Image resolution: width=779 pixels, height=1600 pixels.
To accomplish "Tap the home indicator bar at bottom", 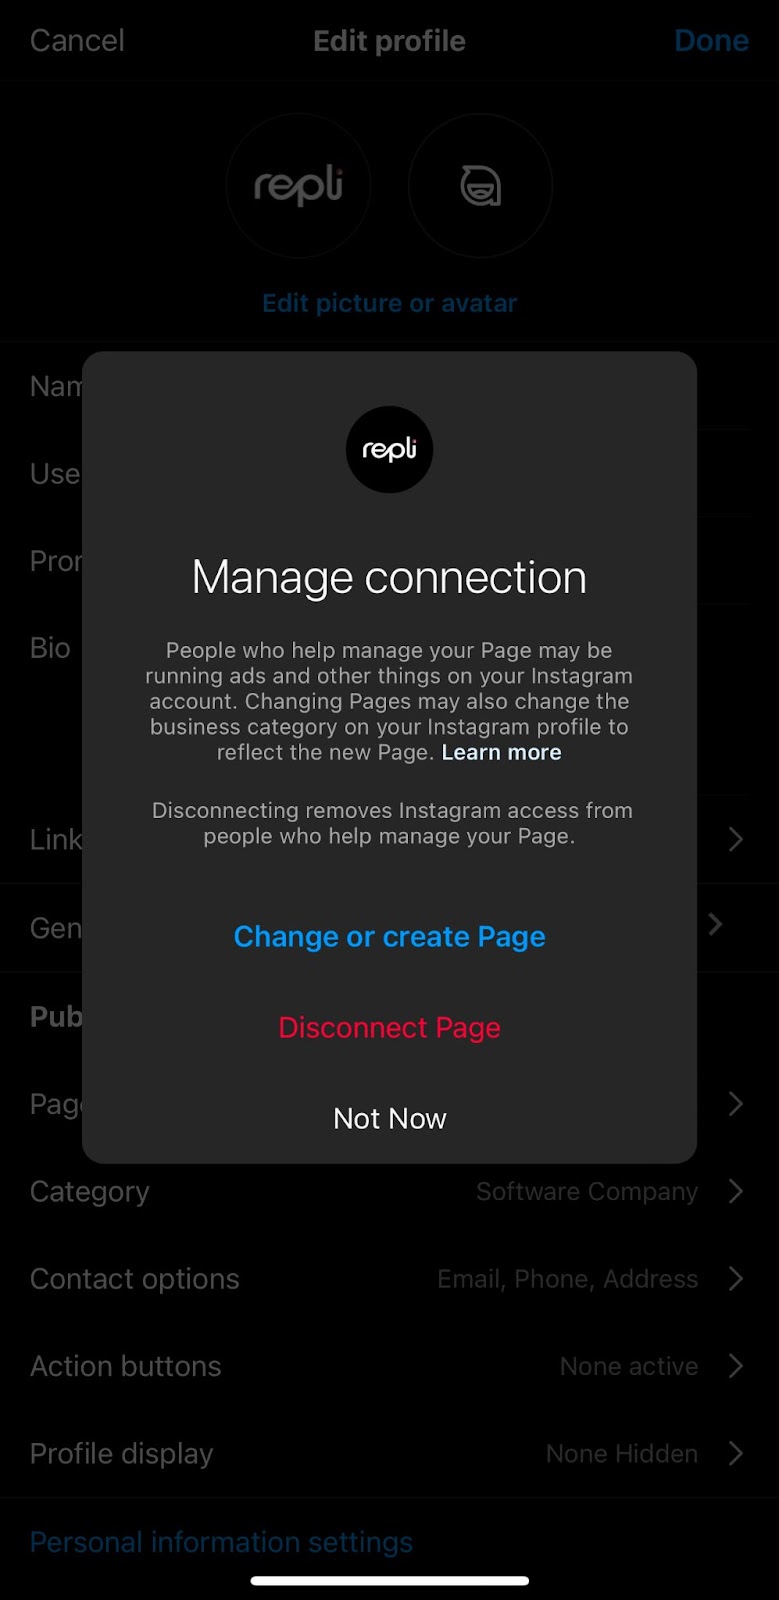I will click(389, 1581).
